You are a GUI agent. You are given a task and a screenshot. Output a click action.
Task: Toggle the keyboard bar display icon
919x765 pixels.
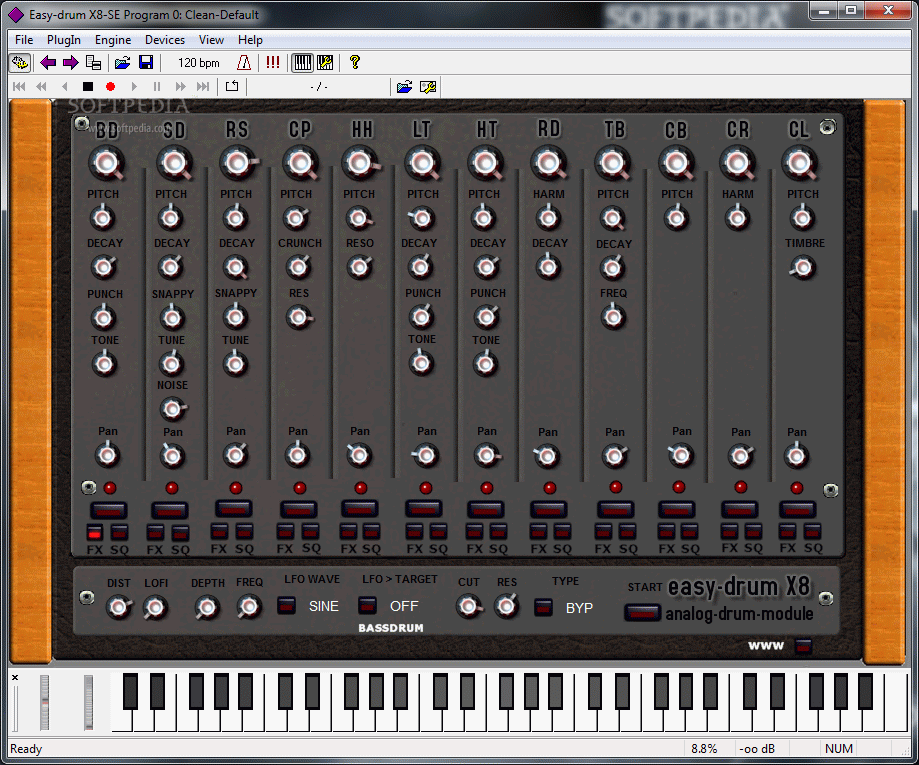[302, 62]
